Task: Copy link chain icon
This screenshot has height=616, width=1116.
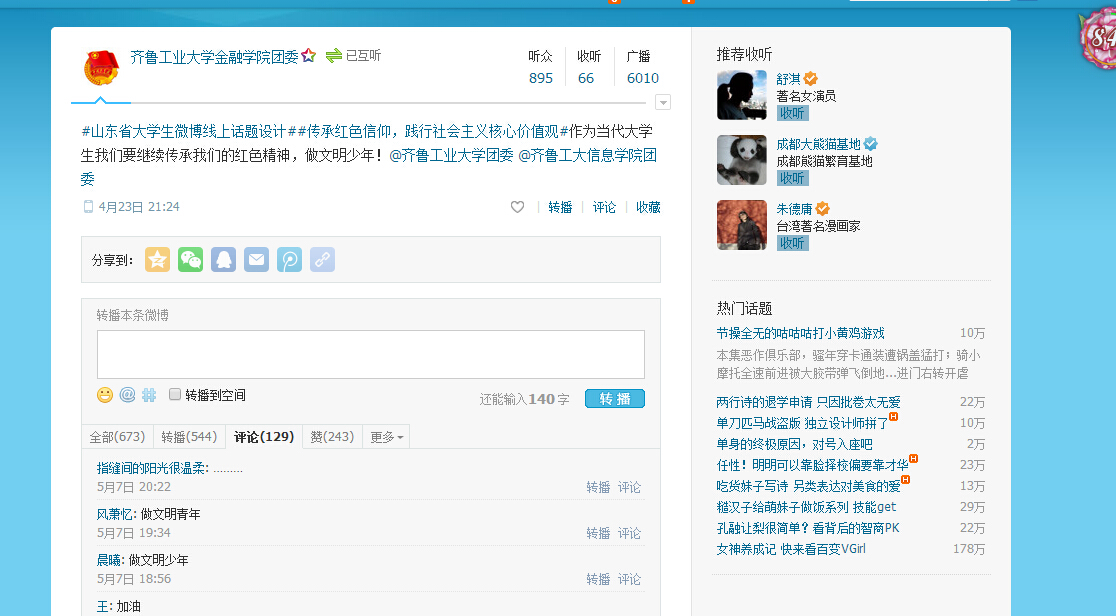Action: 322,260
